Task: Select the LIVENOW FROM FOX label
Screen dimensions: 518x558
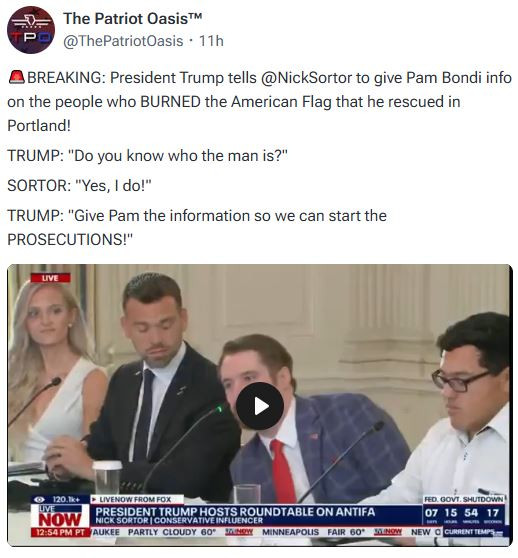Action: 134,500
